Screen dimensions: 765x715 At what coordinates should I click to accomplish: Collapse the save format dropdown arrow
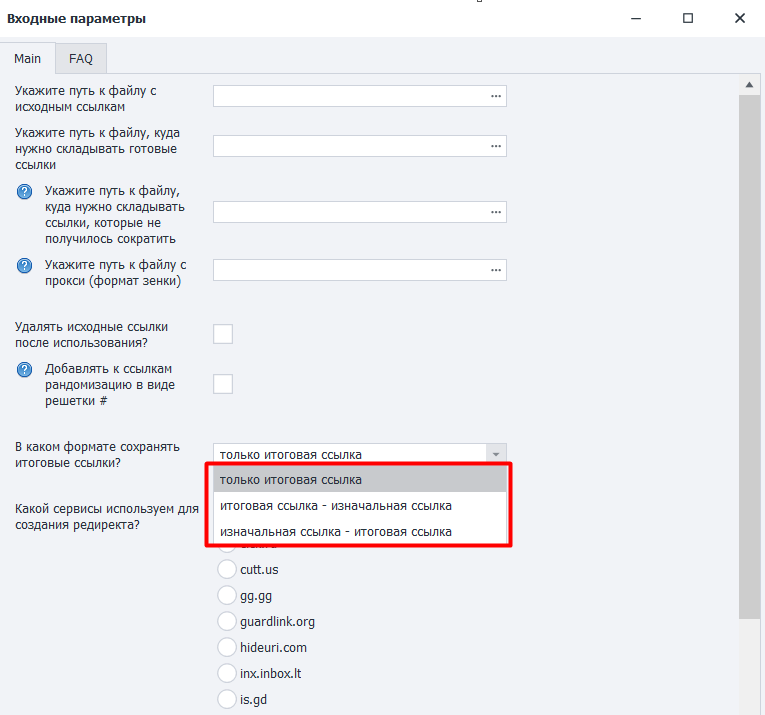(496, 454)
